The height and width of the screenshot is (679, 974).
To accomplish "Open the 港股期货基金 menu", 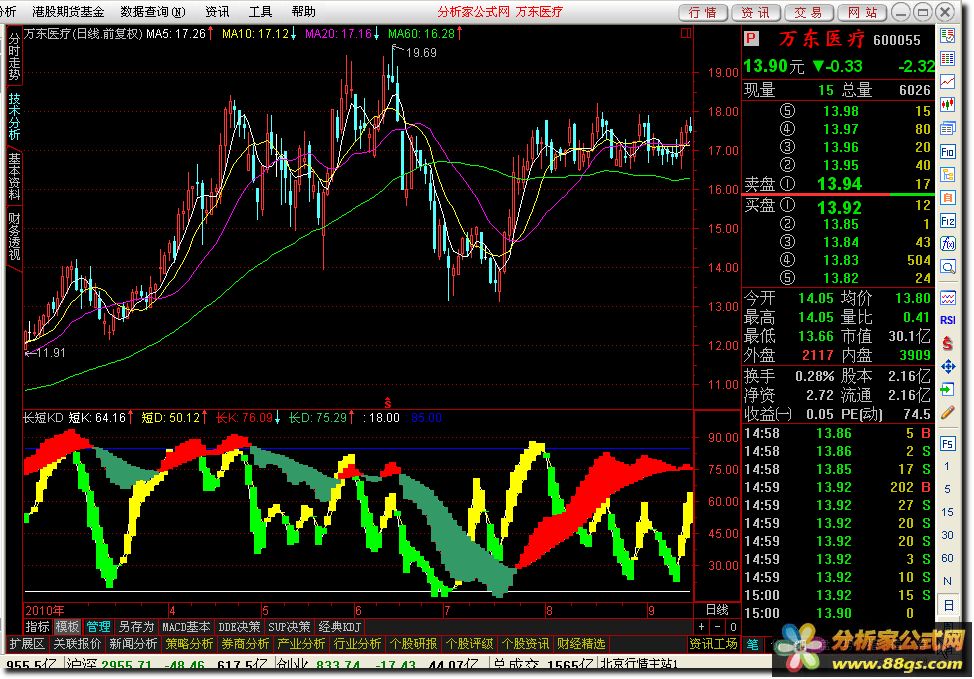I will 68,12.
